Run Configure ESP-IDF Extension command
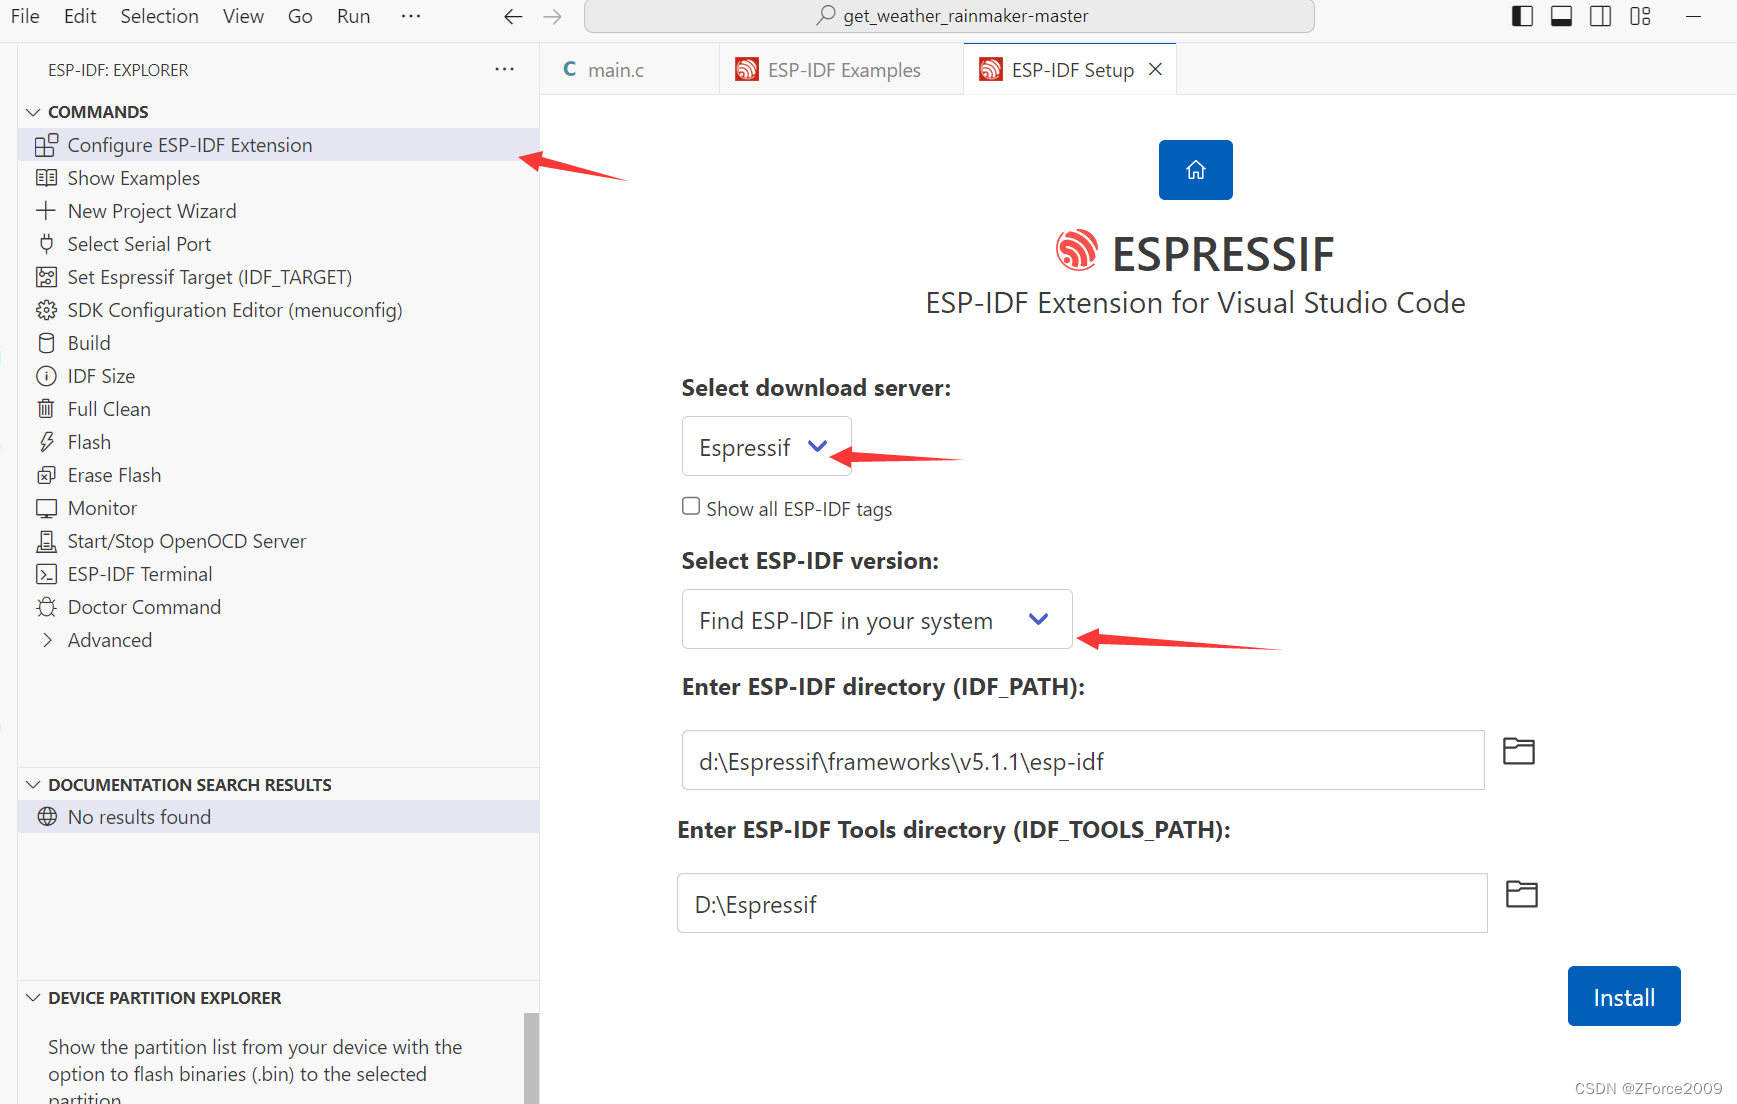Screen dimensions: 1737x1104 pyautogui.click(x=278, y=145)
